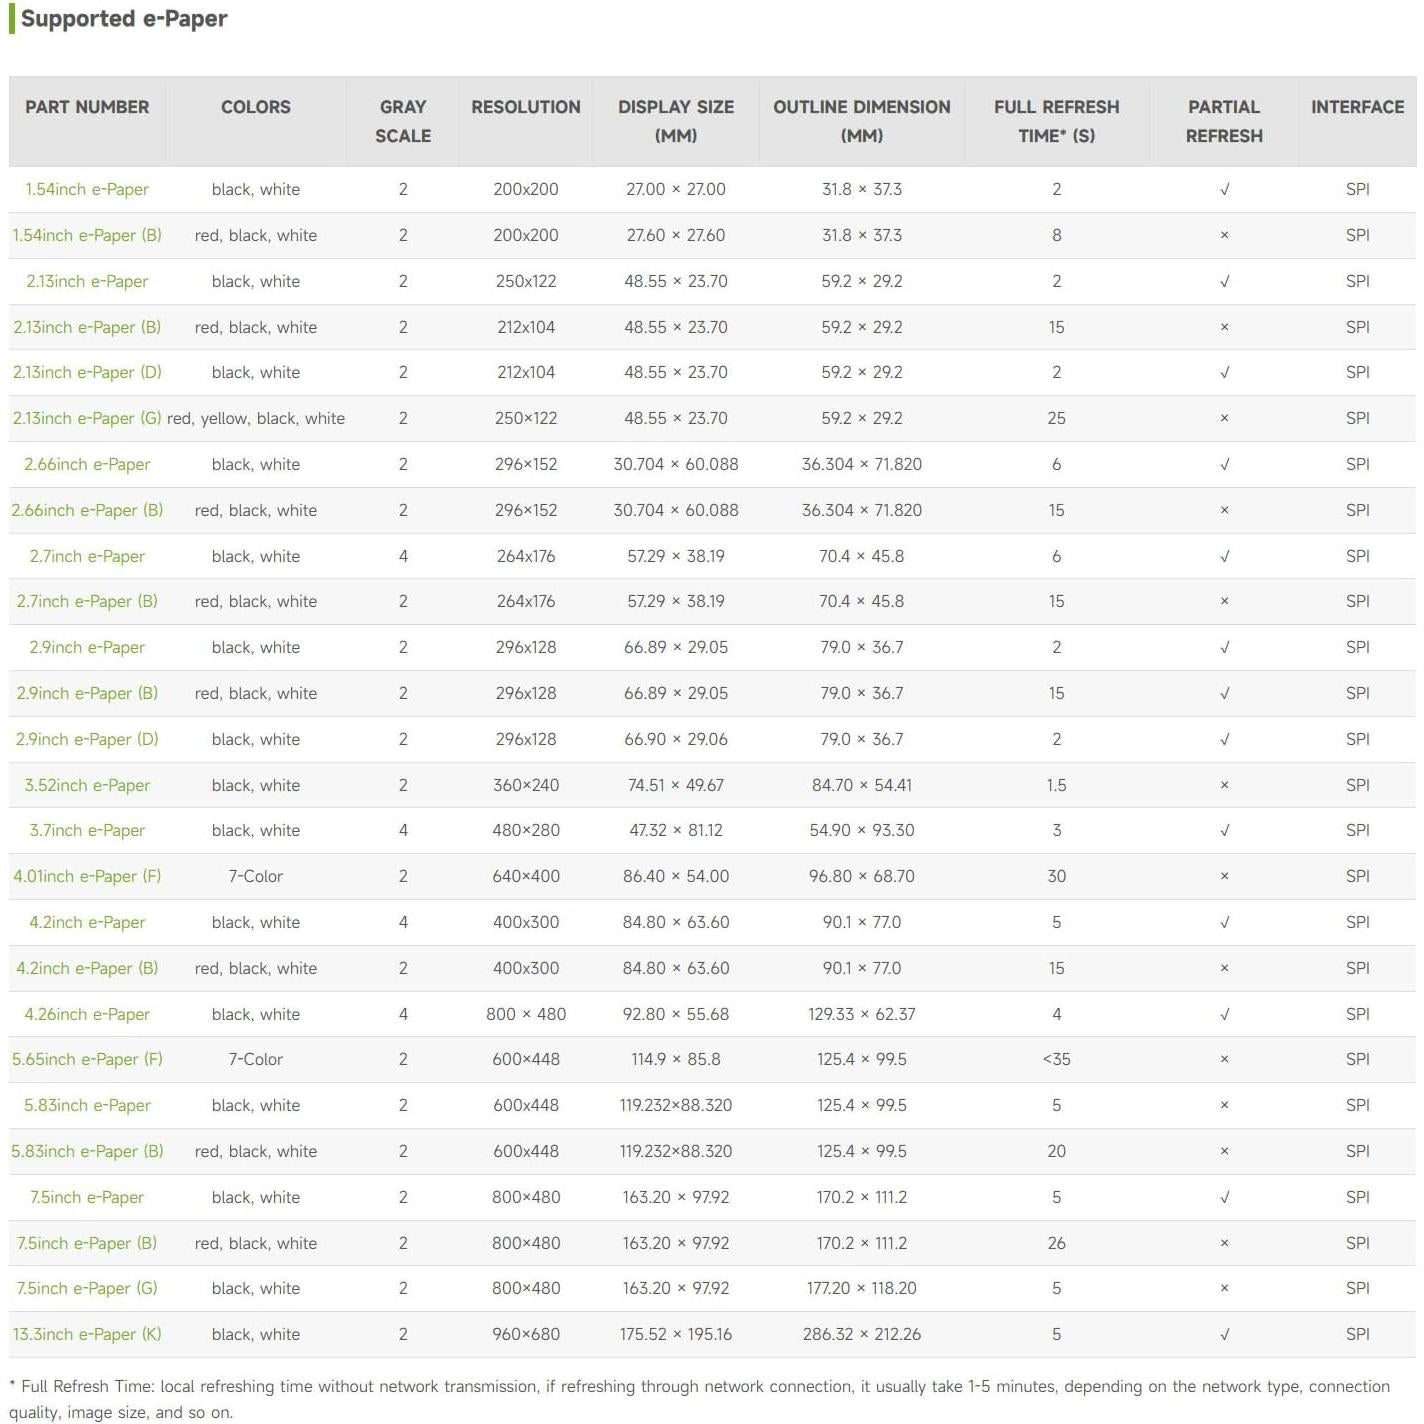
Task: Click the 7.5inch e-Paper (B) link
Action: 87,1244
